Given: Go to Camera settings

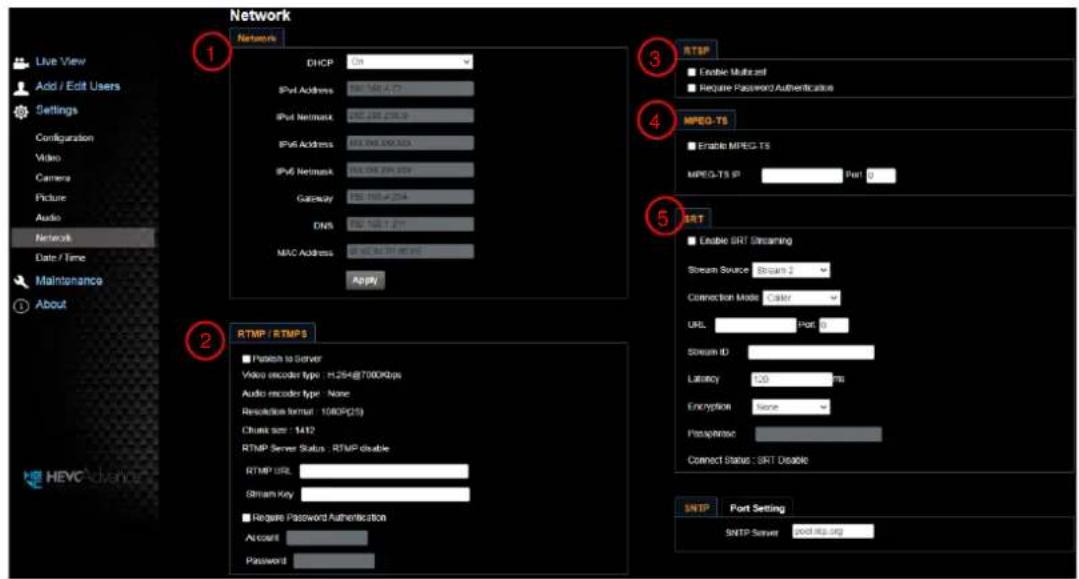Looking at the screenshot, I should point(53,178).
